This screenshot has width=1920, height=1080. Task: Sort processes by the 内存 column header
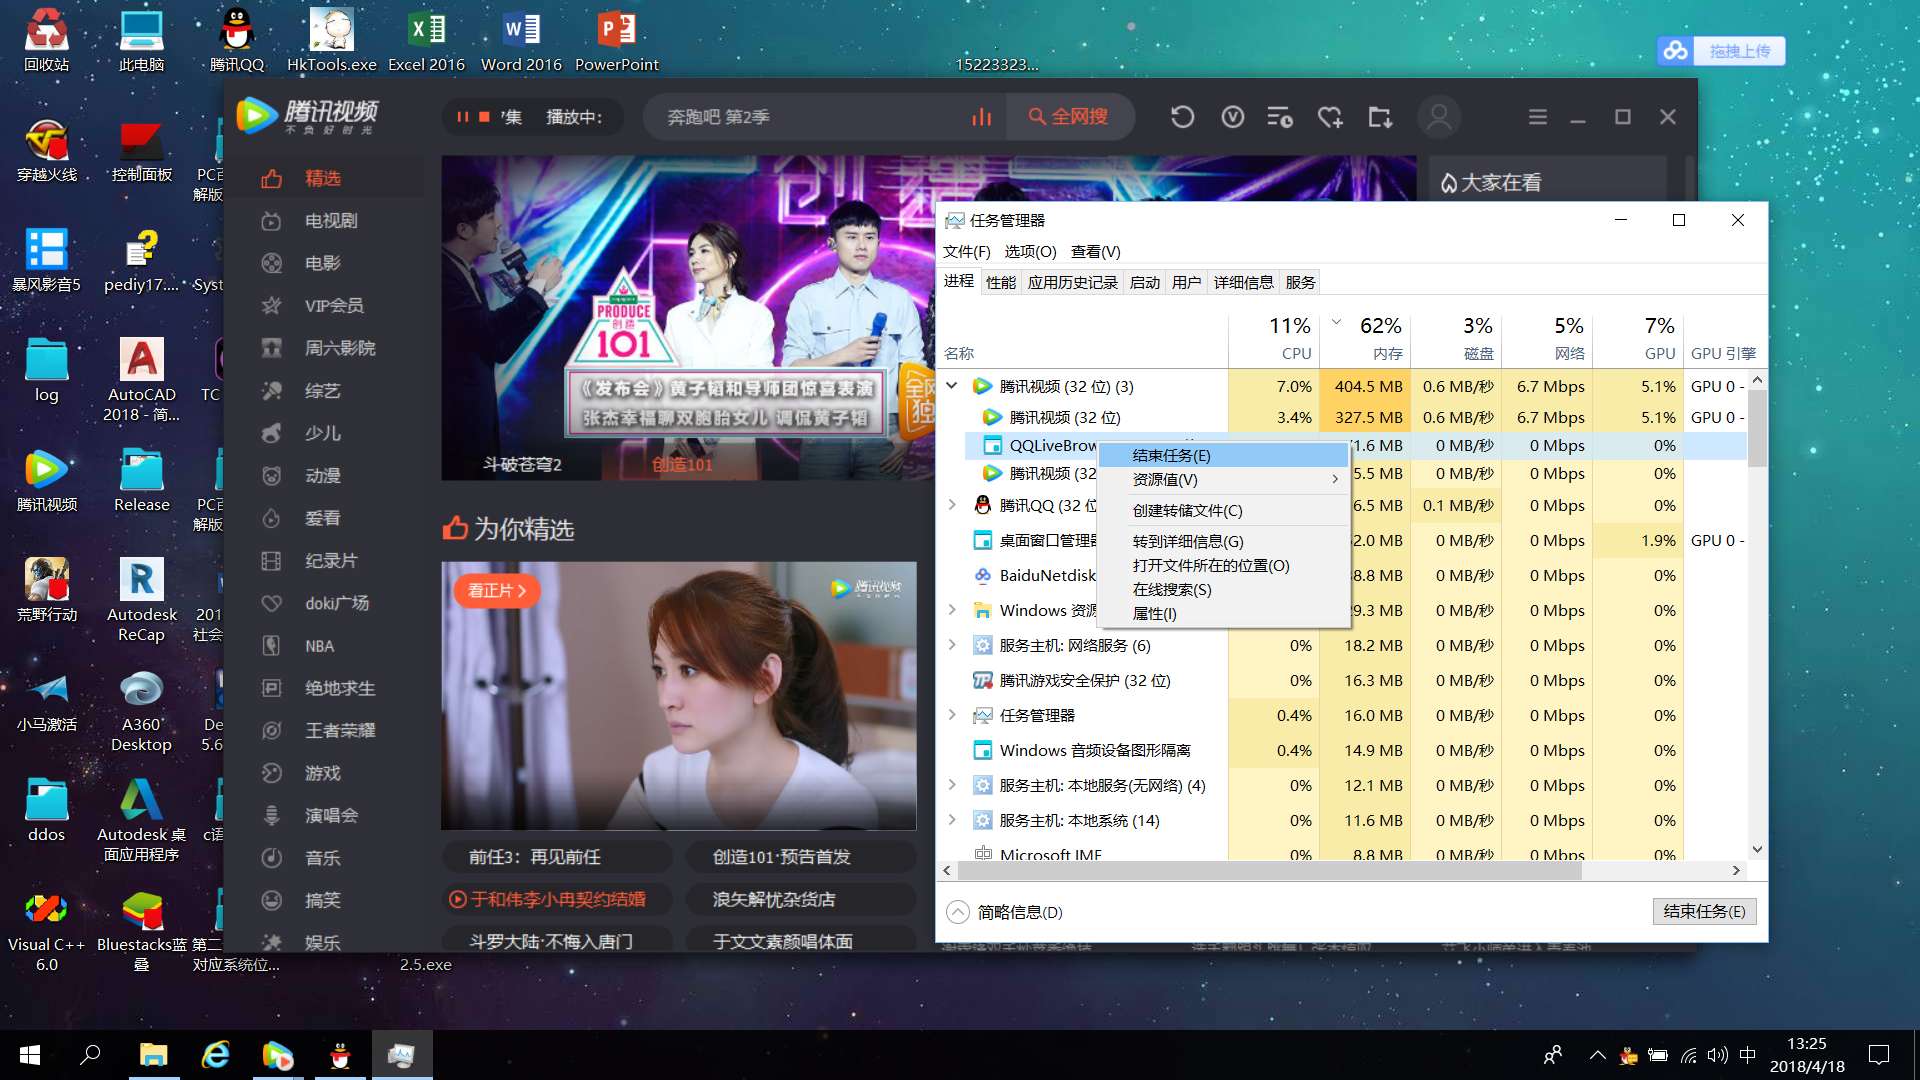point(1364,340)
